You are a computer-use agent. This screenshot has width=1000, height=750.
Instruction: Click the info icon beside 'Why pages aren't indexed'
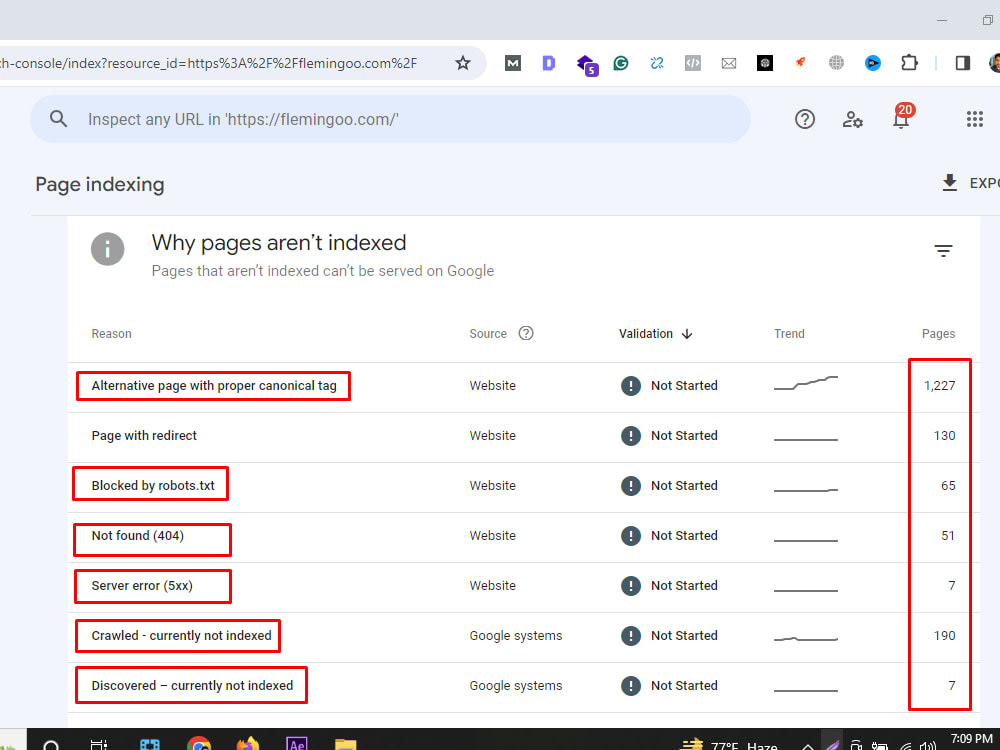tap(107, 249)
